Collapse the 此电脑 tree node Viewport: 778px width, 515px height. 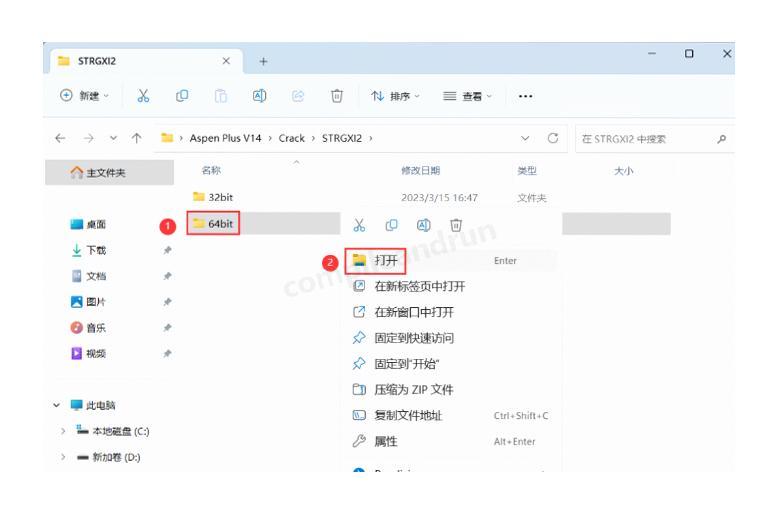[57, 405]
